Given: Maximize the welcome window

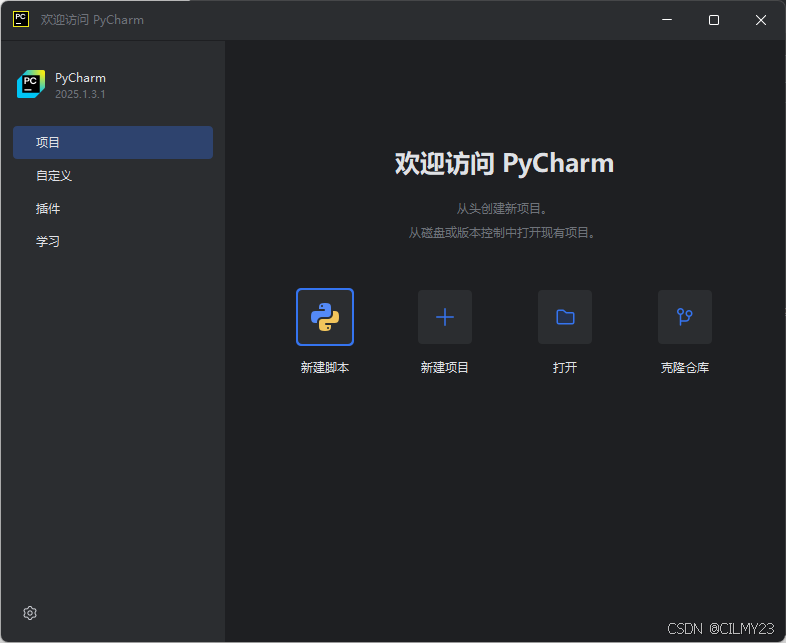Looking at the screenshot, I should pos(714,20).
